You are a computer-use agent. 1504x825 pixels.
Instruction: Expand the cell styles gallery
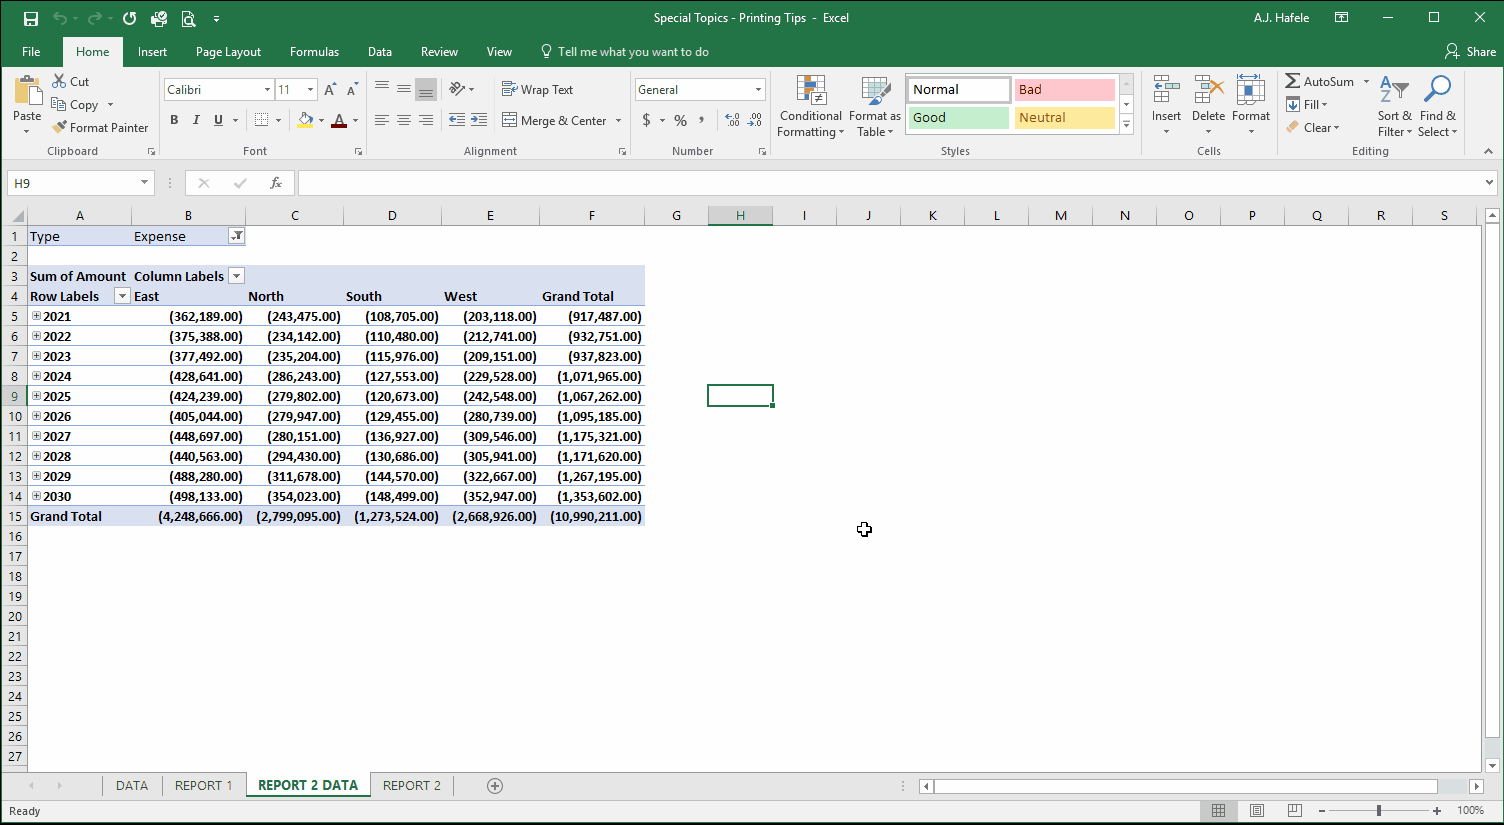[1126, 125]
